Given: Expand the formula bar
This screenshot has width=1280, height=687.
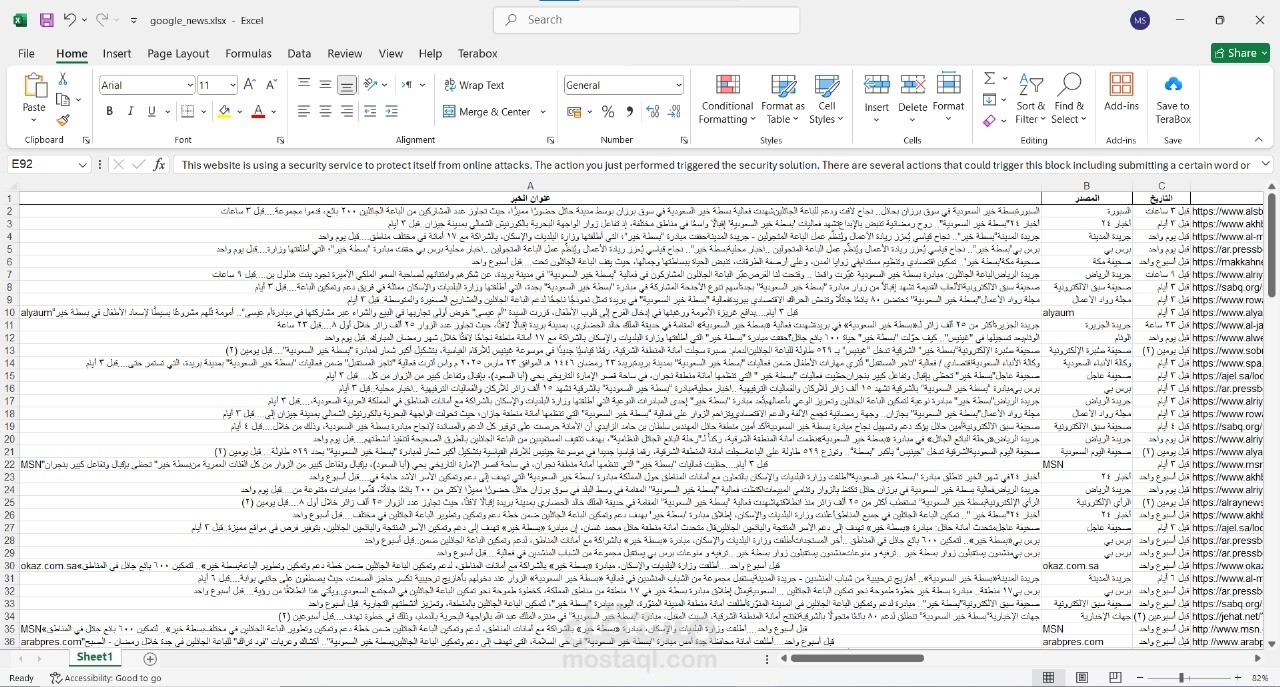Looking at the screenshot, I should coord(1265,164).
